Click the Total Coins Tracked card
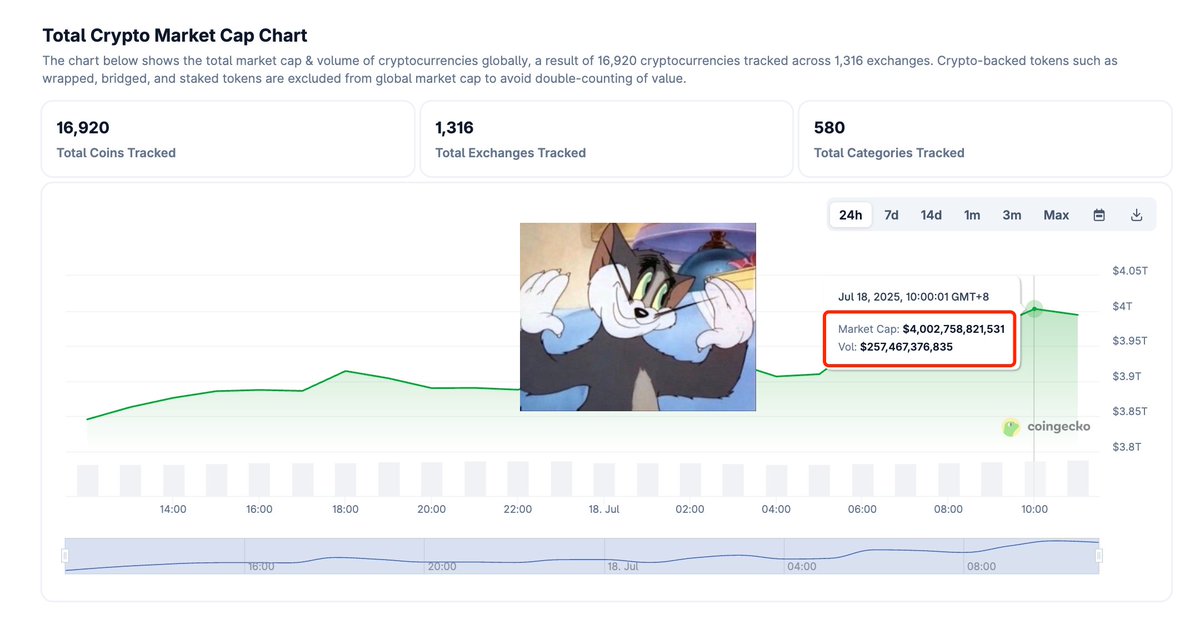 click(x=228, y=139)
